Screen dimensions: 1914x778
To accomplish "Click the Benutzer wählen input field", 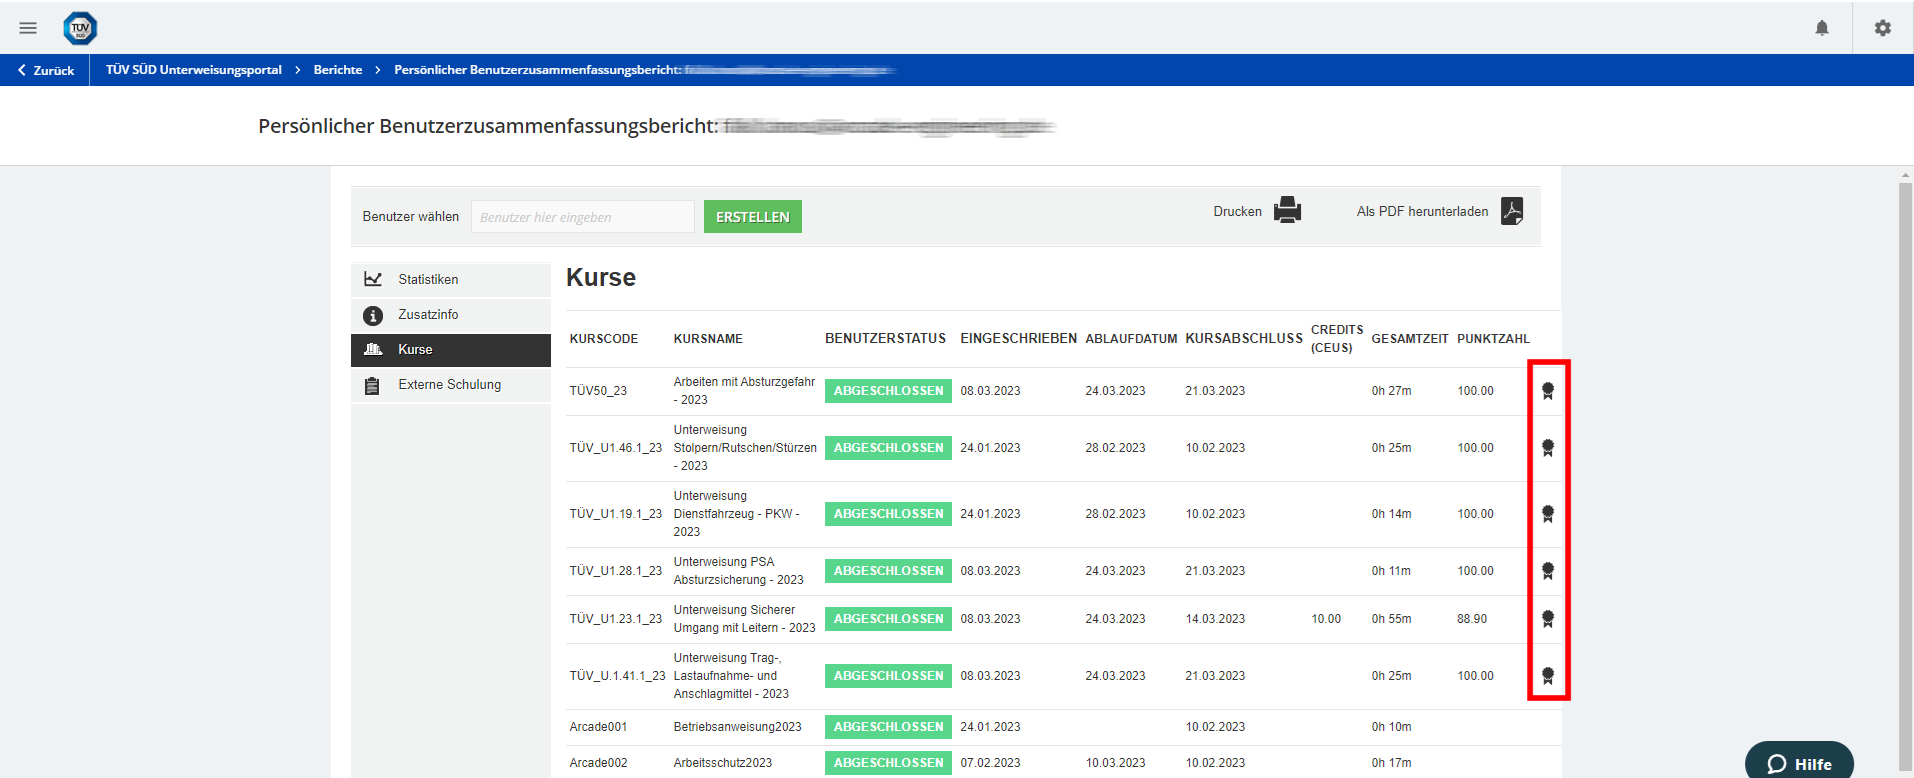I will pos(582,217).
